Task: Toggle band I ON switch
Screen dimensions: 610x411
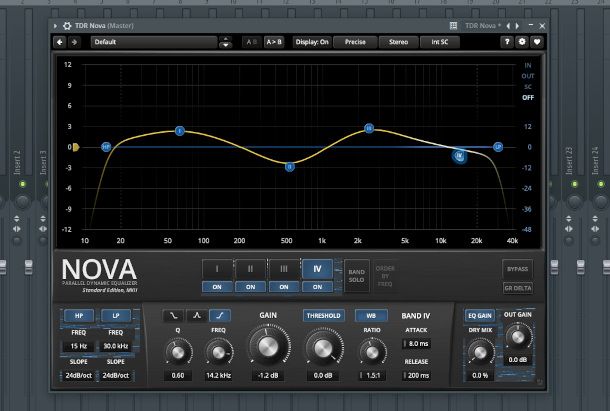Action: tap(217, 287)
